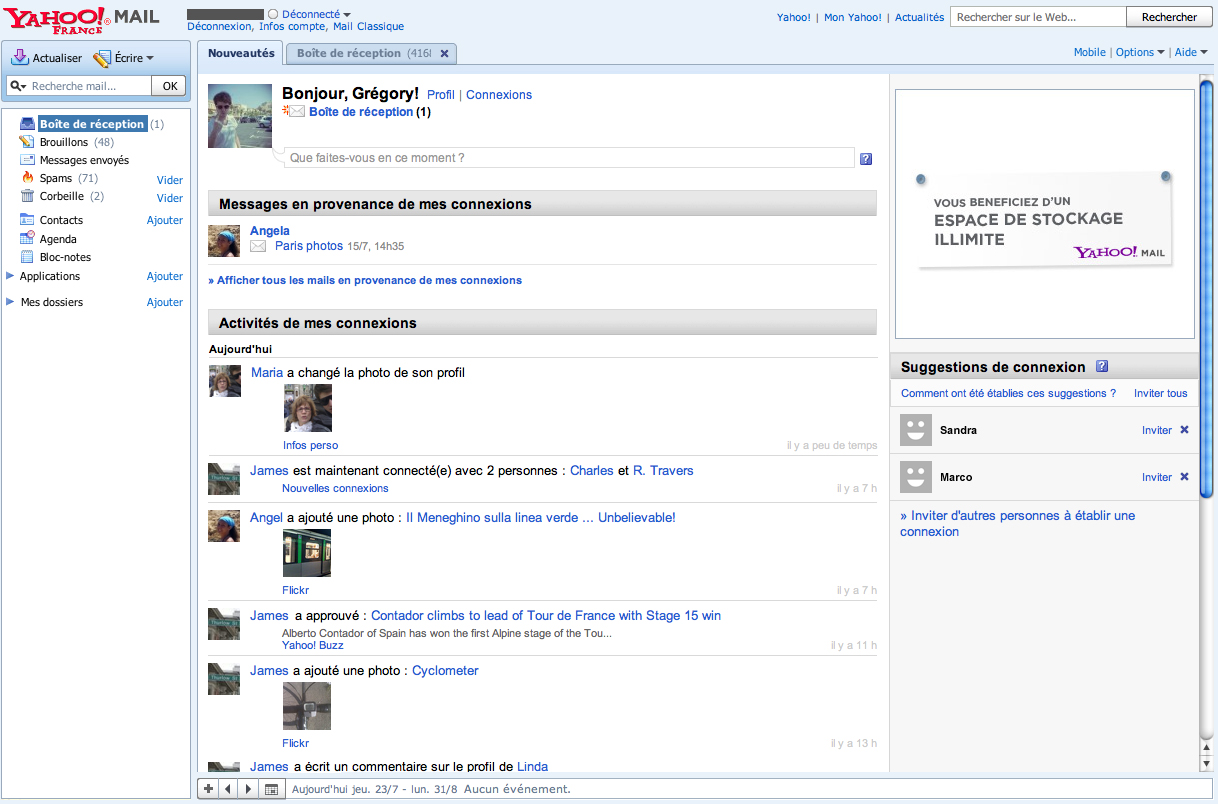Open the Mon Yahoo! link
The width and height of the screenshot is (1218, 804).
pyautogui.click(x=853, y=17)
